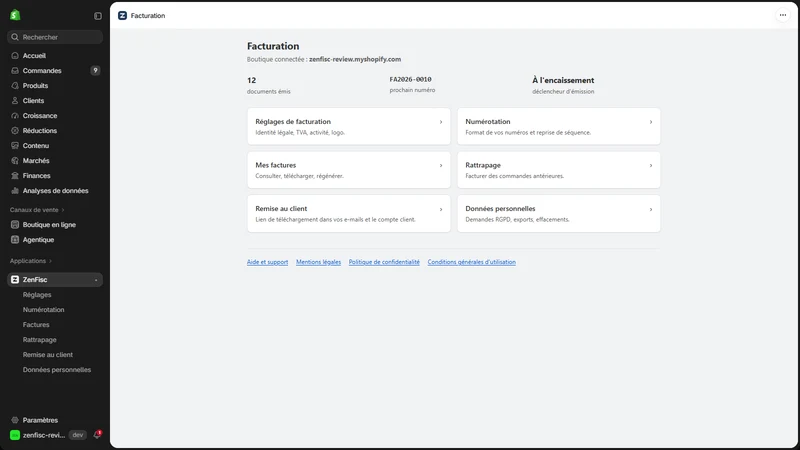The image size is (800, 450).
Task: Expand Applications section
Action: tap(31, 261)
